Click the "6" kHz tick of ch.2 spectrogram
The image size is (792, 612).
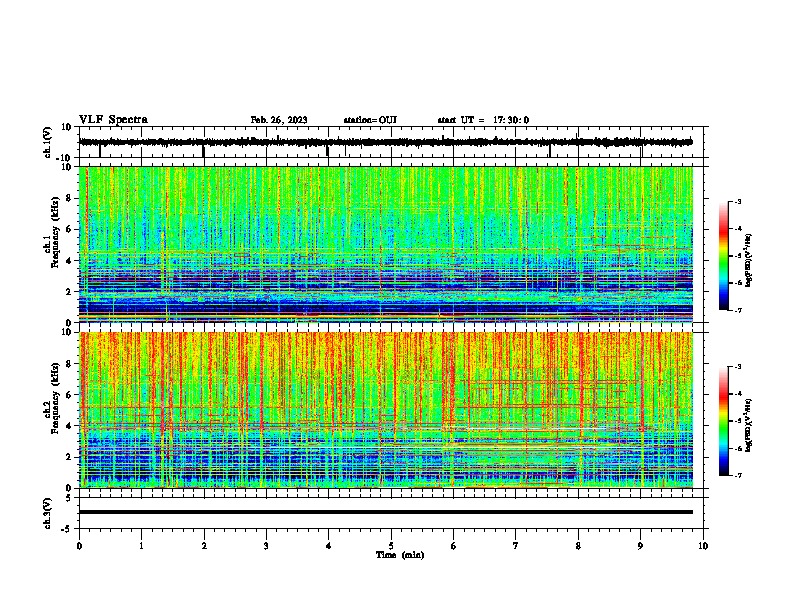coord(69,395)
